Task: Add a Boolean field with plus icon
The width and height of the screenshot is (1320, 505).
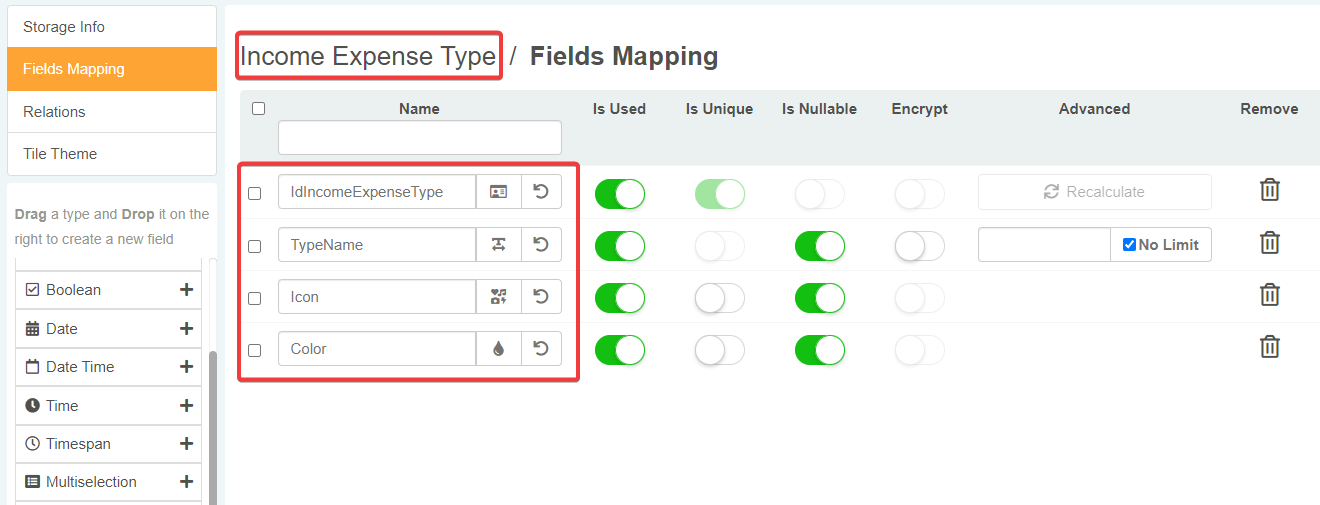Action: (186, 290)
